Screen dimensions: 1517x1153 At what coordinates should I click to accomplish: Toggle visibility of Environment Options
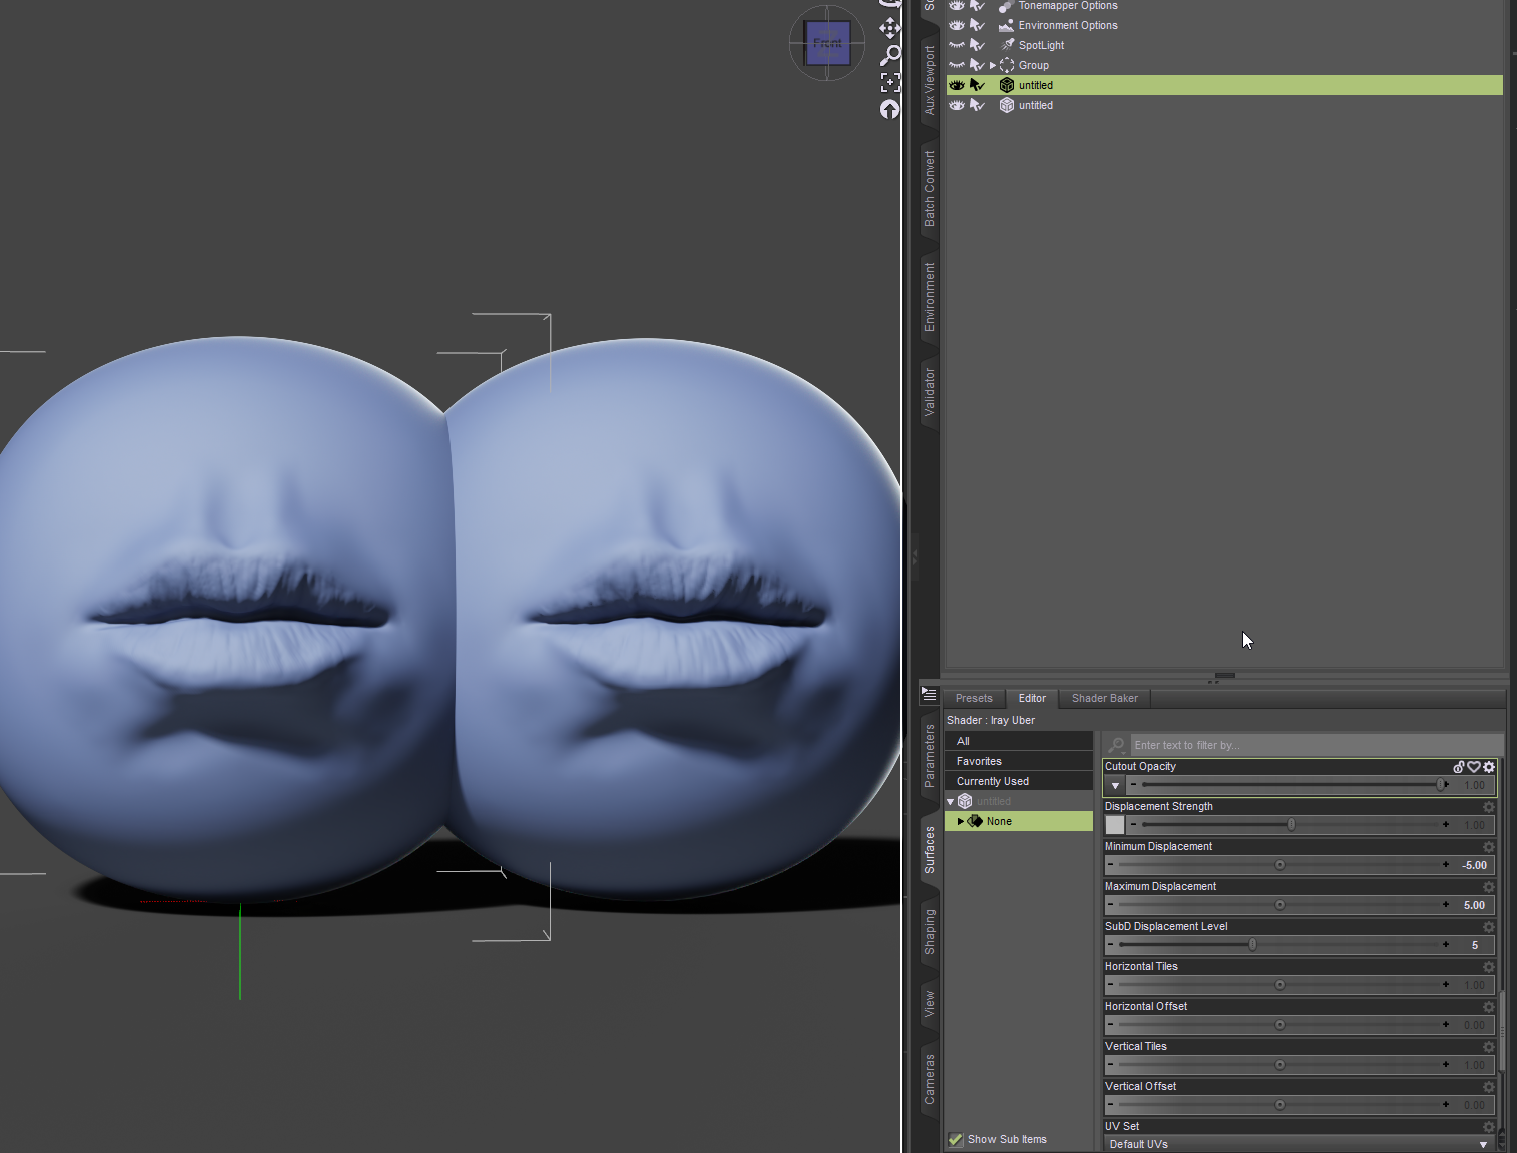pos(957,25)
